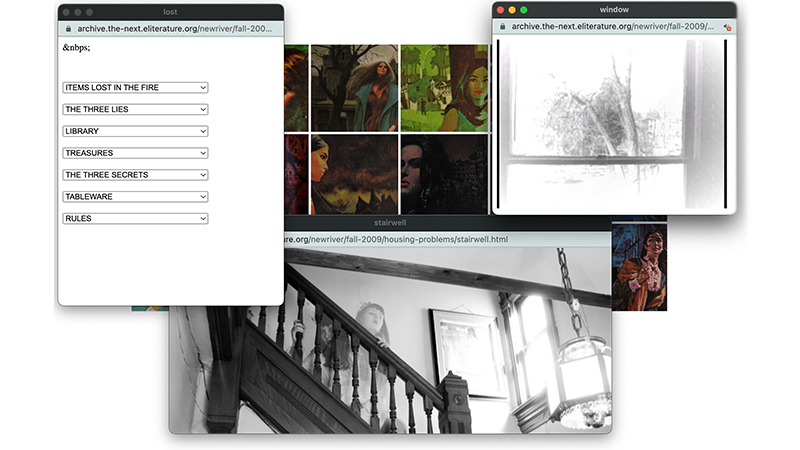
Task: Click the lock icon in the 'lost' address bar
Action: click(x=68, y=29)
